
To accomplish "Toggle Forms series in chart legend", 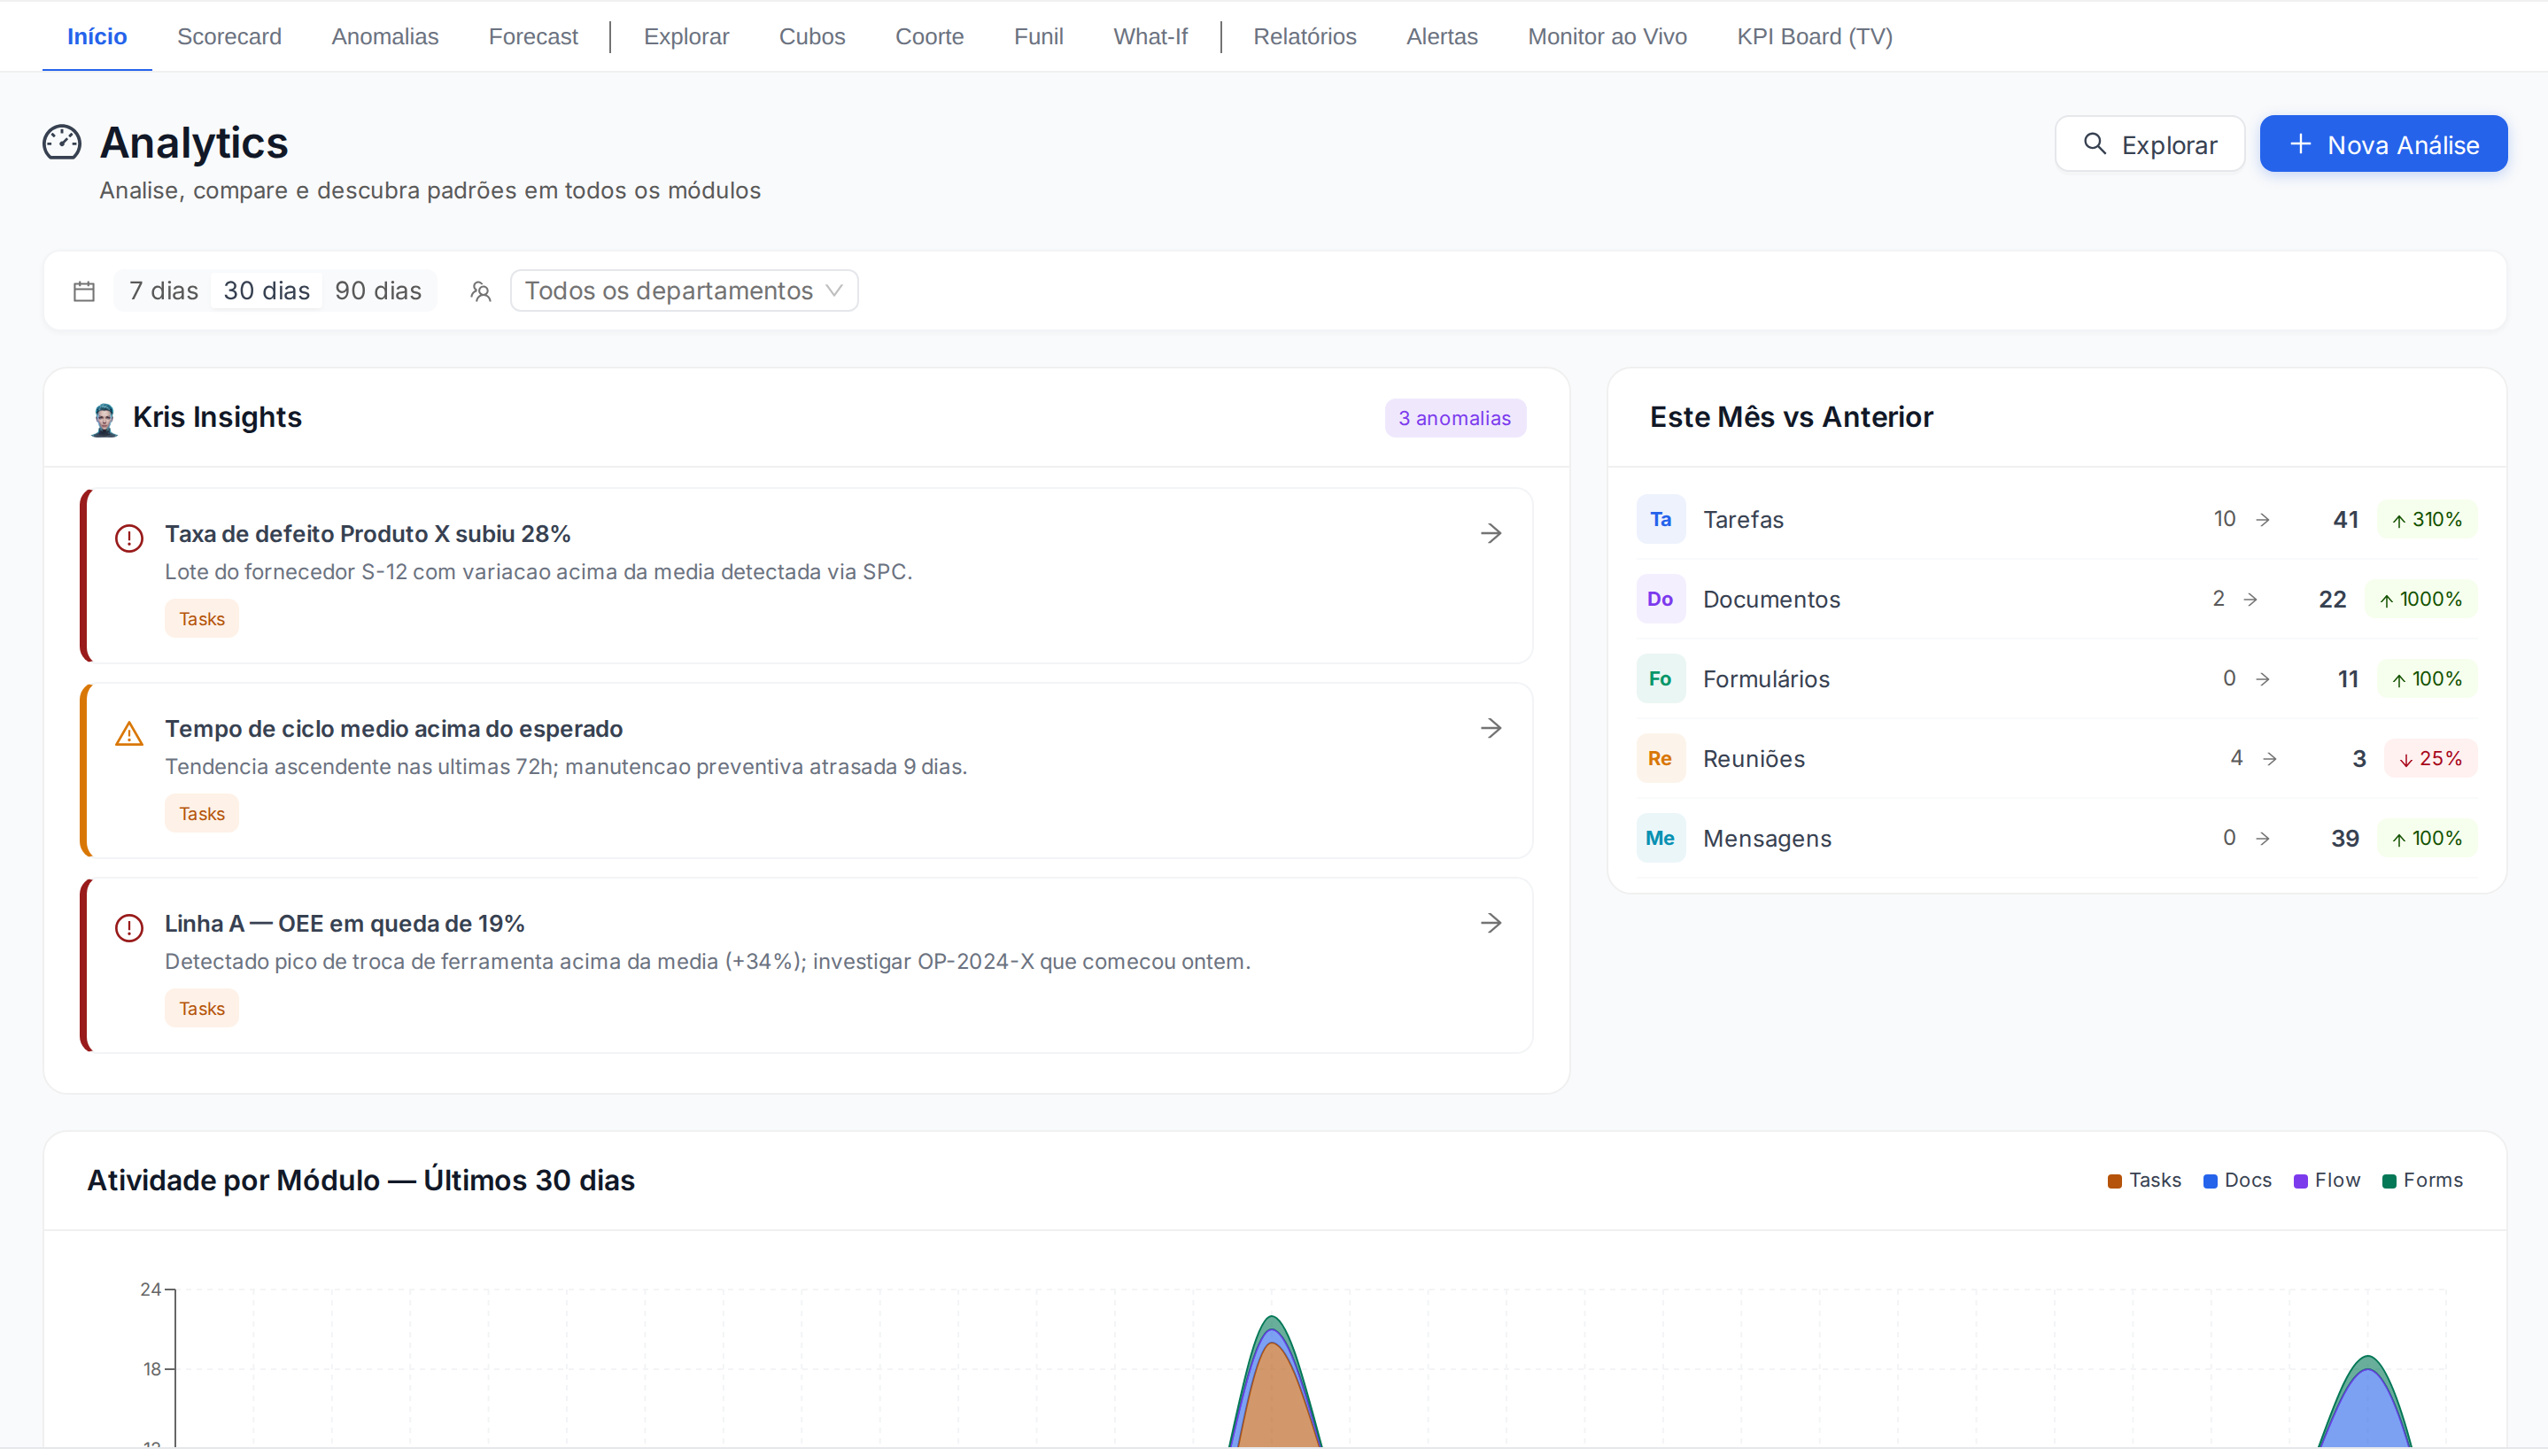I will point(2423,1181).
